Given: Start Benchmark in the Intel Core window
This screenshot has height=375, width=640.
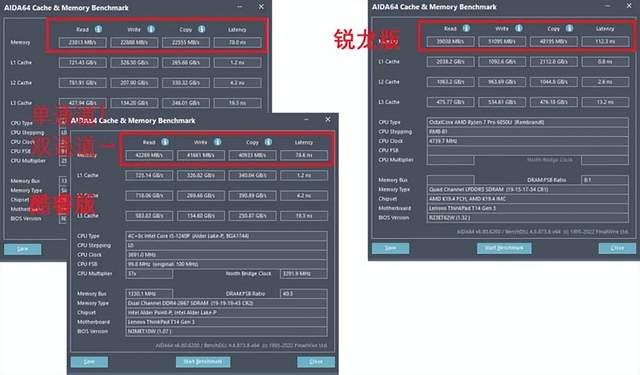Looking at the screenshot, I should tap(203, 362).
